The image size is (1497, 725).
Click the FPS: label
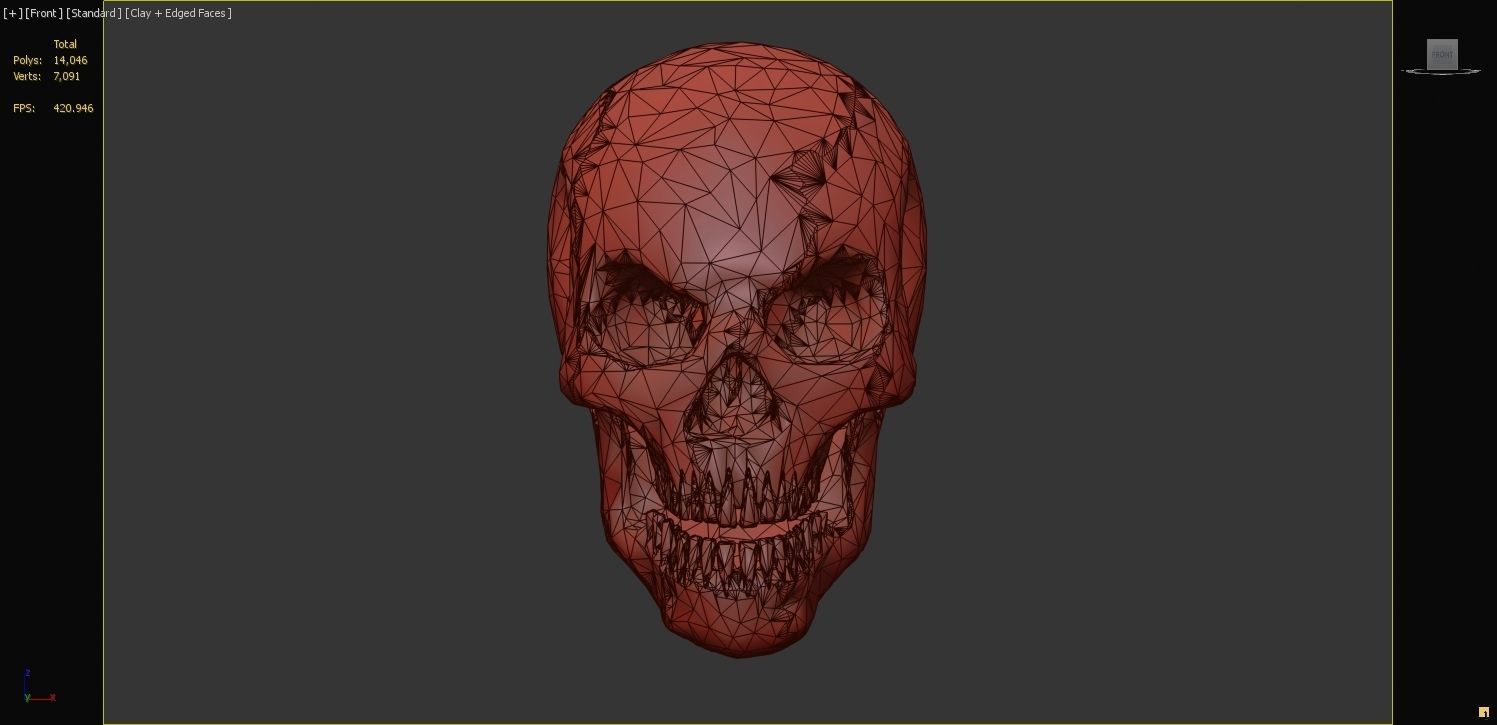click(x=24, y=108)
